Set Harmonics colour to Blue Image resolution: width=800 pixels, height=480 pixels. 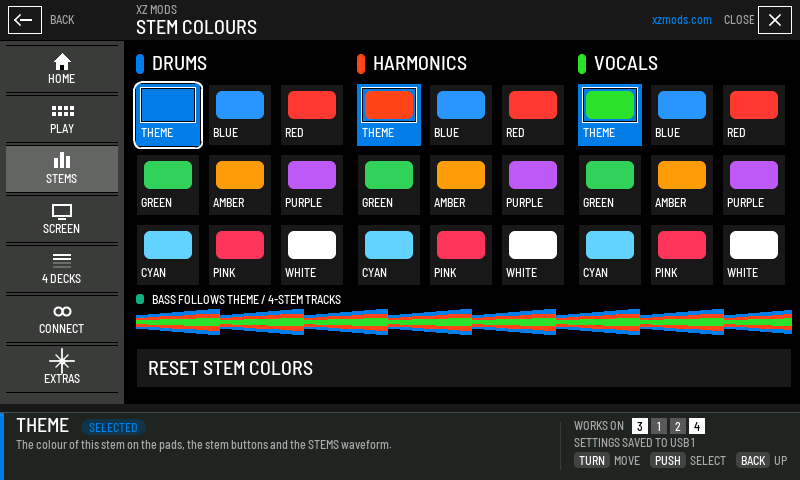click(x=461, y=115)
